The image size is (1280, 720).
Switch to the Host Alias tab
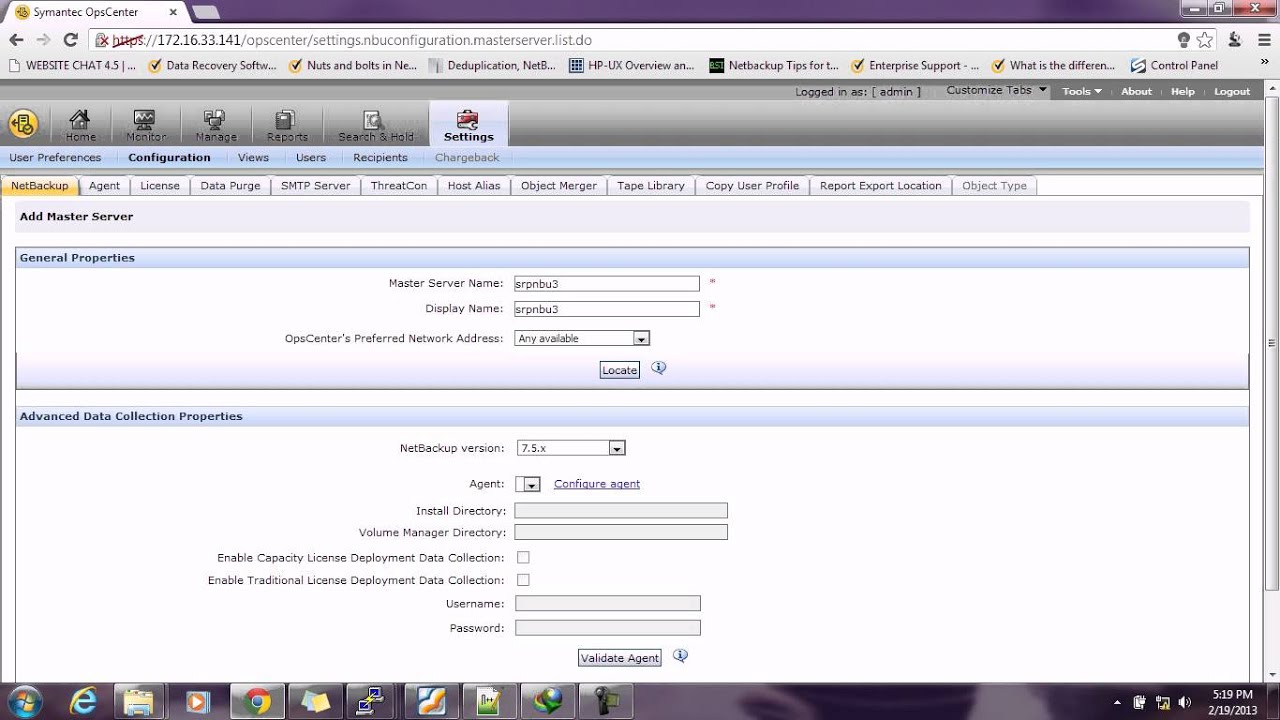pos(474,185)
